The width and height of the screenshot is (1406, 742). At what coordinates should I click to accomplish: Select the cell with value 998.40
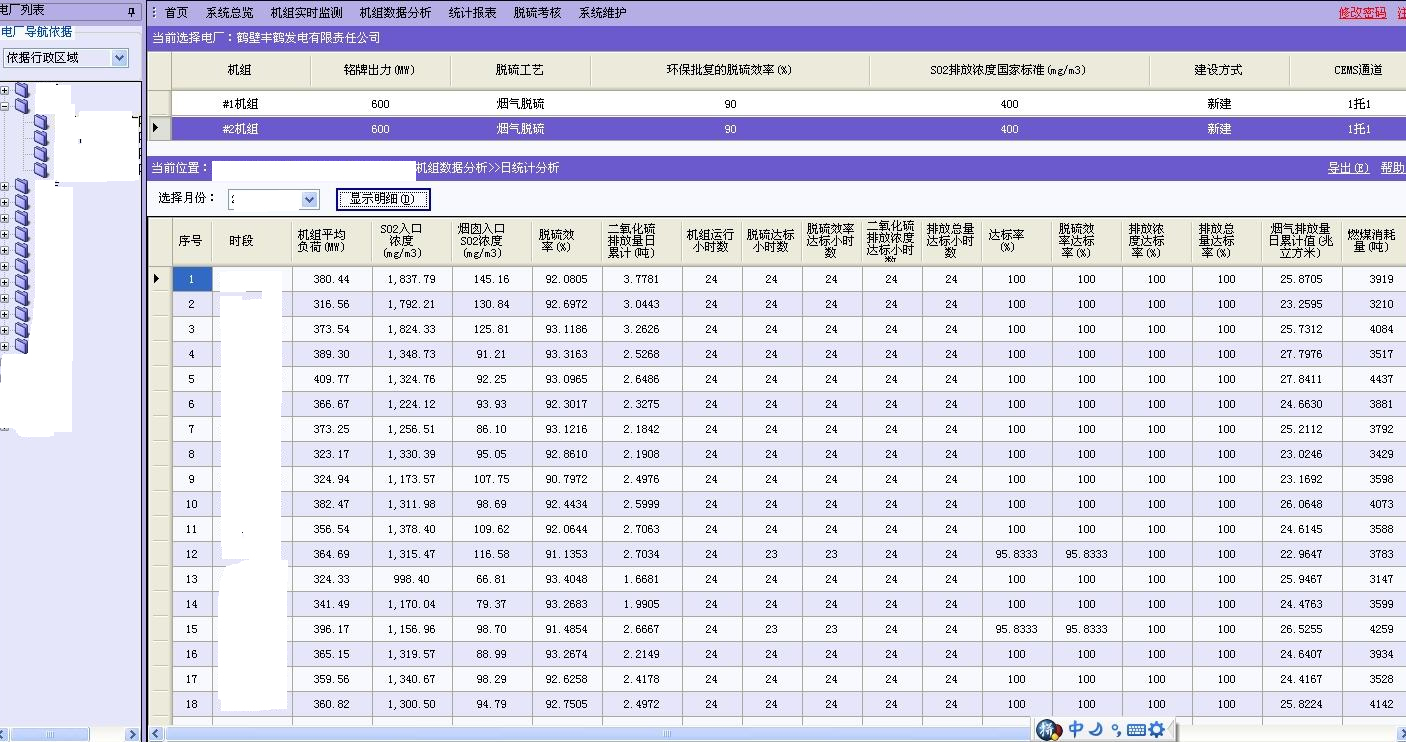pos(411,579)
